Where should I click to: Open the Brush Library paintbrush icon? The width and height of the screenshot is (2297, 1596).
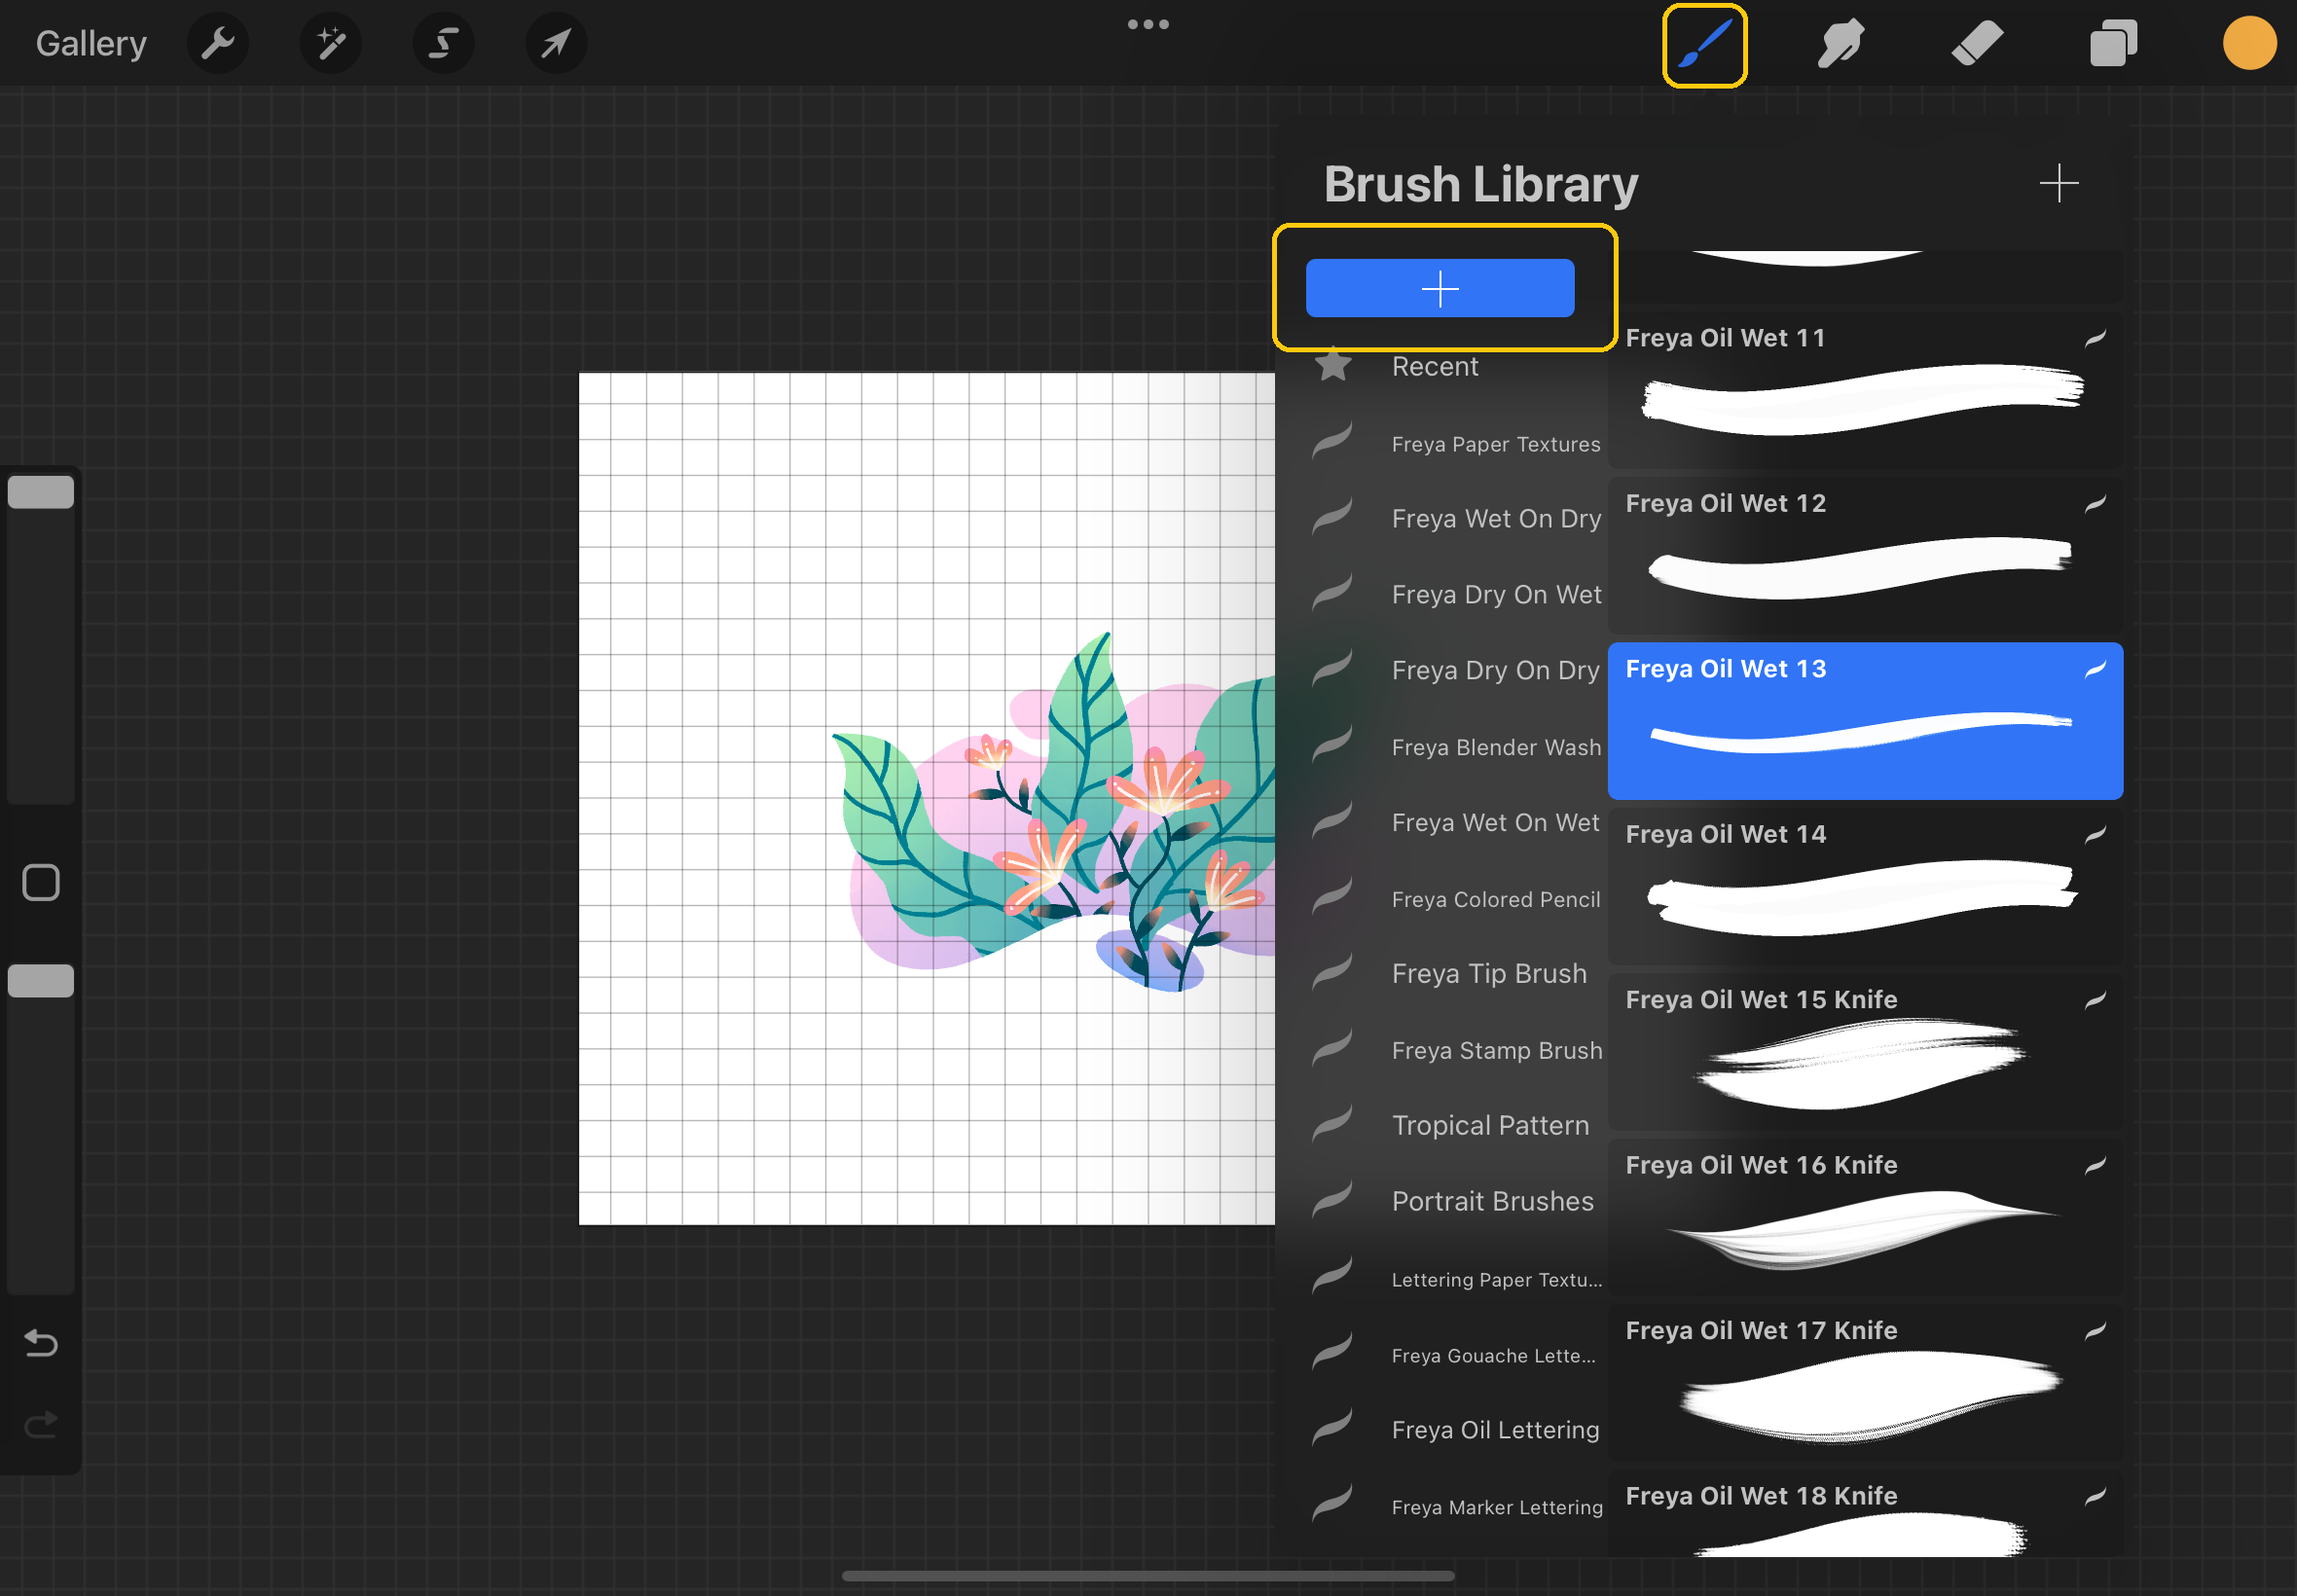pos(1704,43)
